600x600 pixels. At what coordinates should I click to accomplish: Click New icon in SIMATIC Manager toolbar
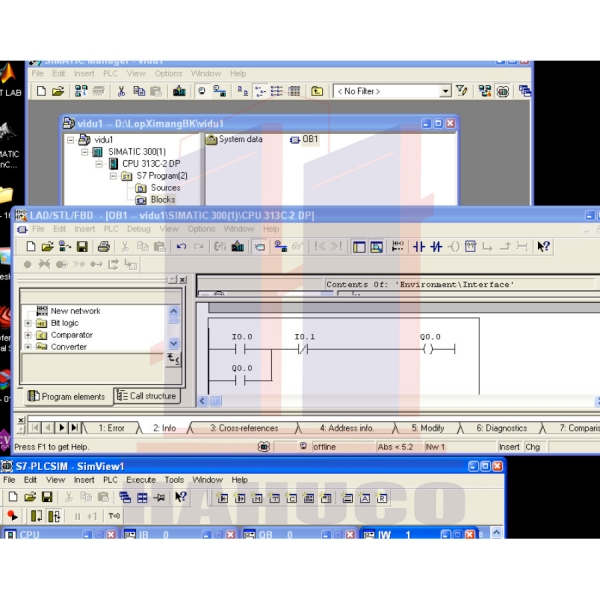click(41, 91)
